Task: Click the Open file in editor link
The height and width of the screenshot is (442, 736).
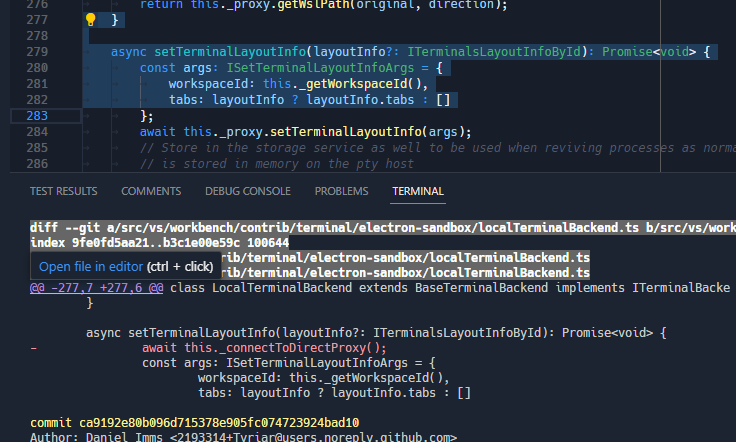Action: click(x=90, y=266)
